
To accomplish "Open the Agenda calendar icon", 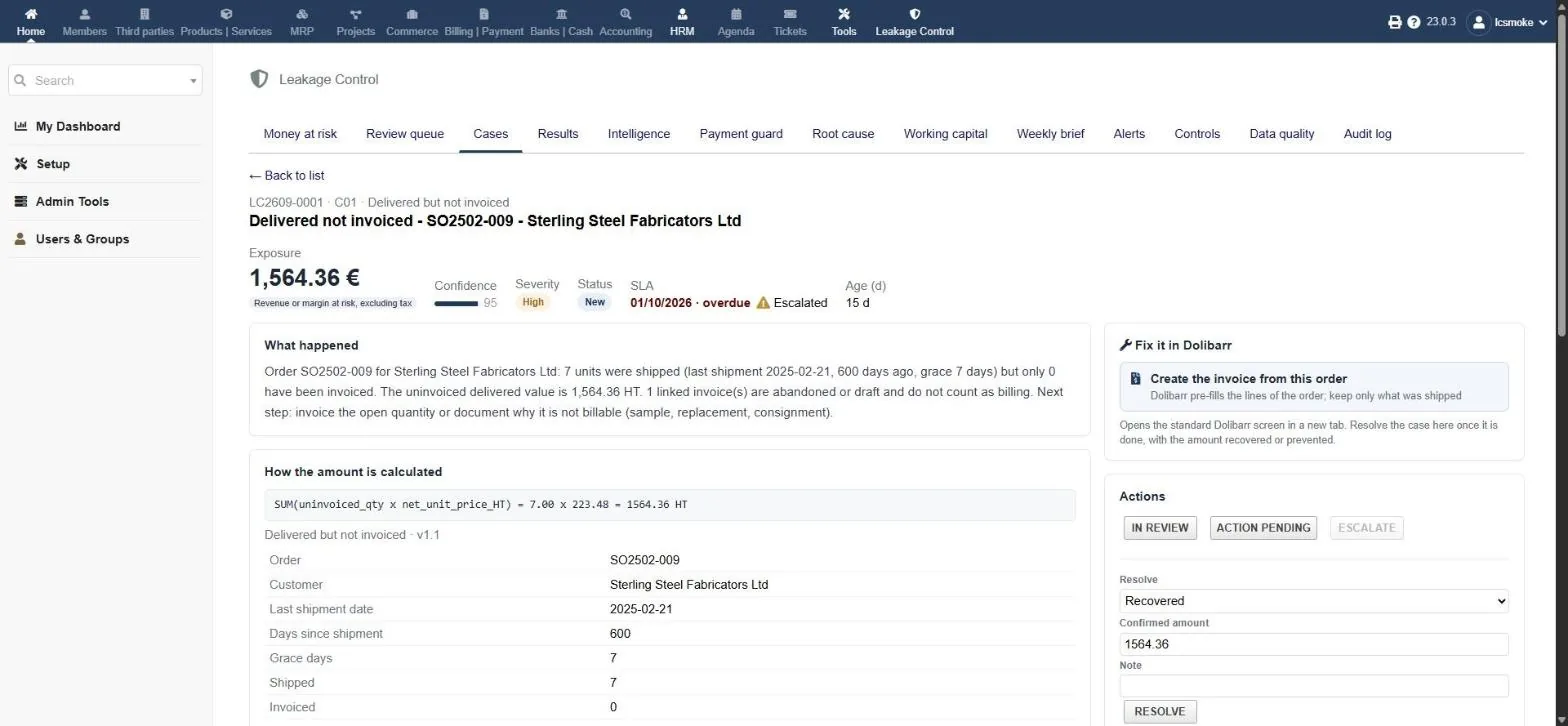I will tap(736, 14).
